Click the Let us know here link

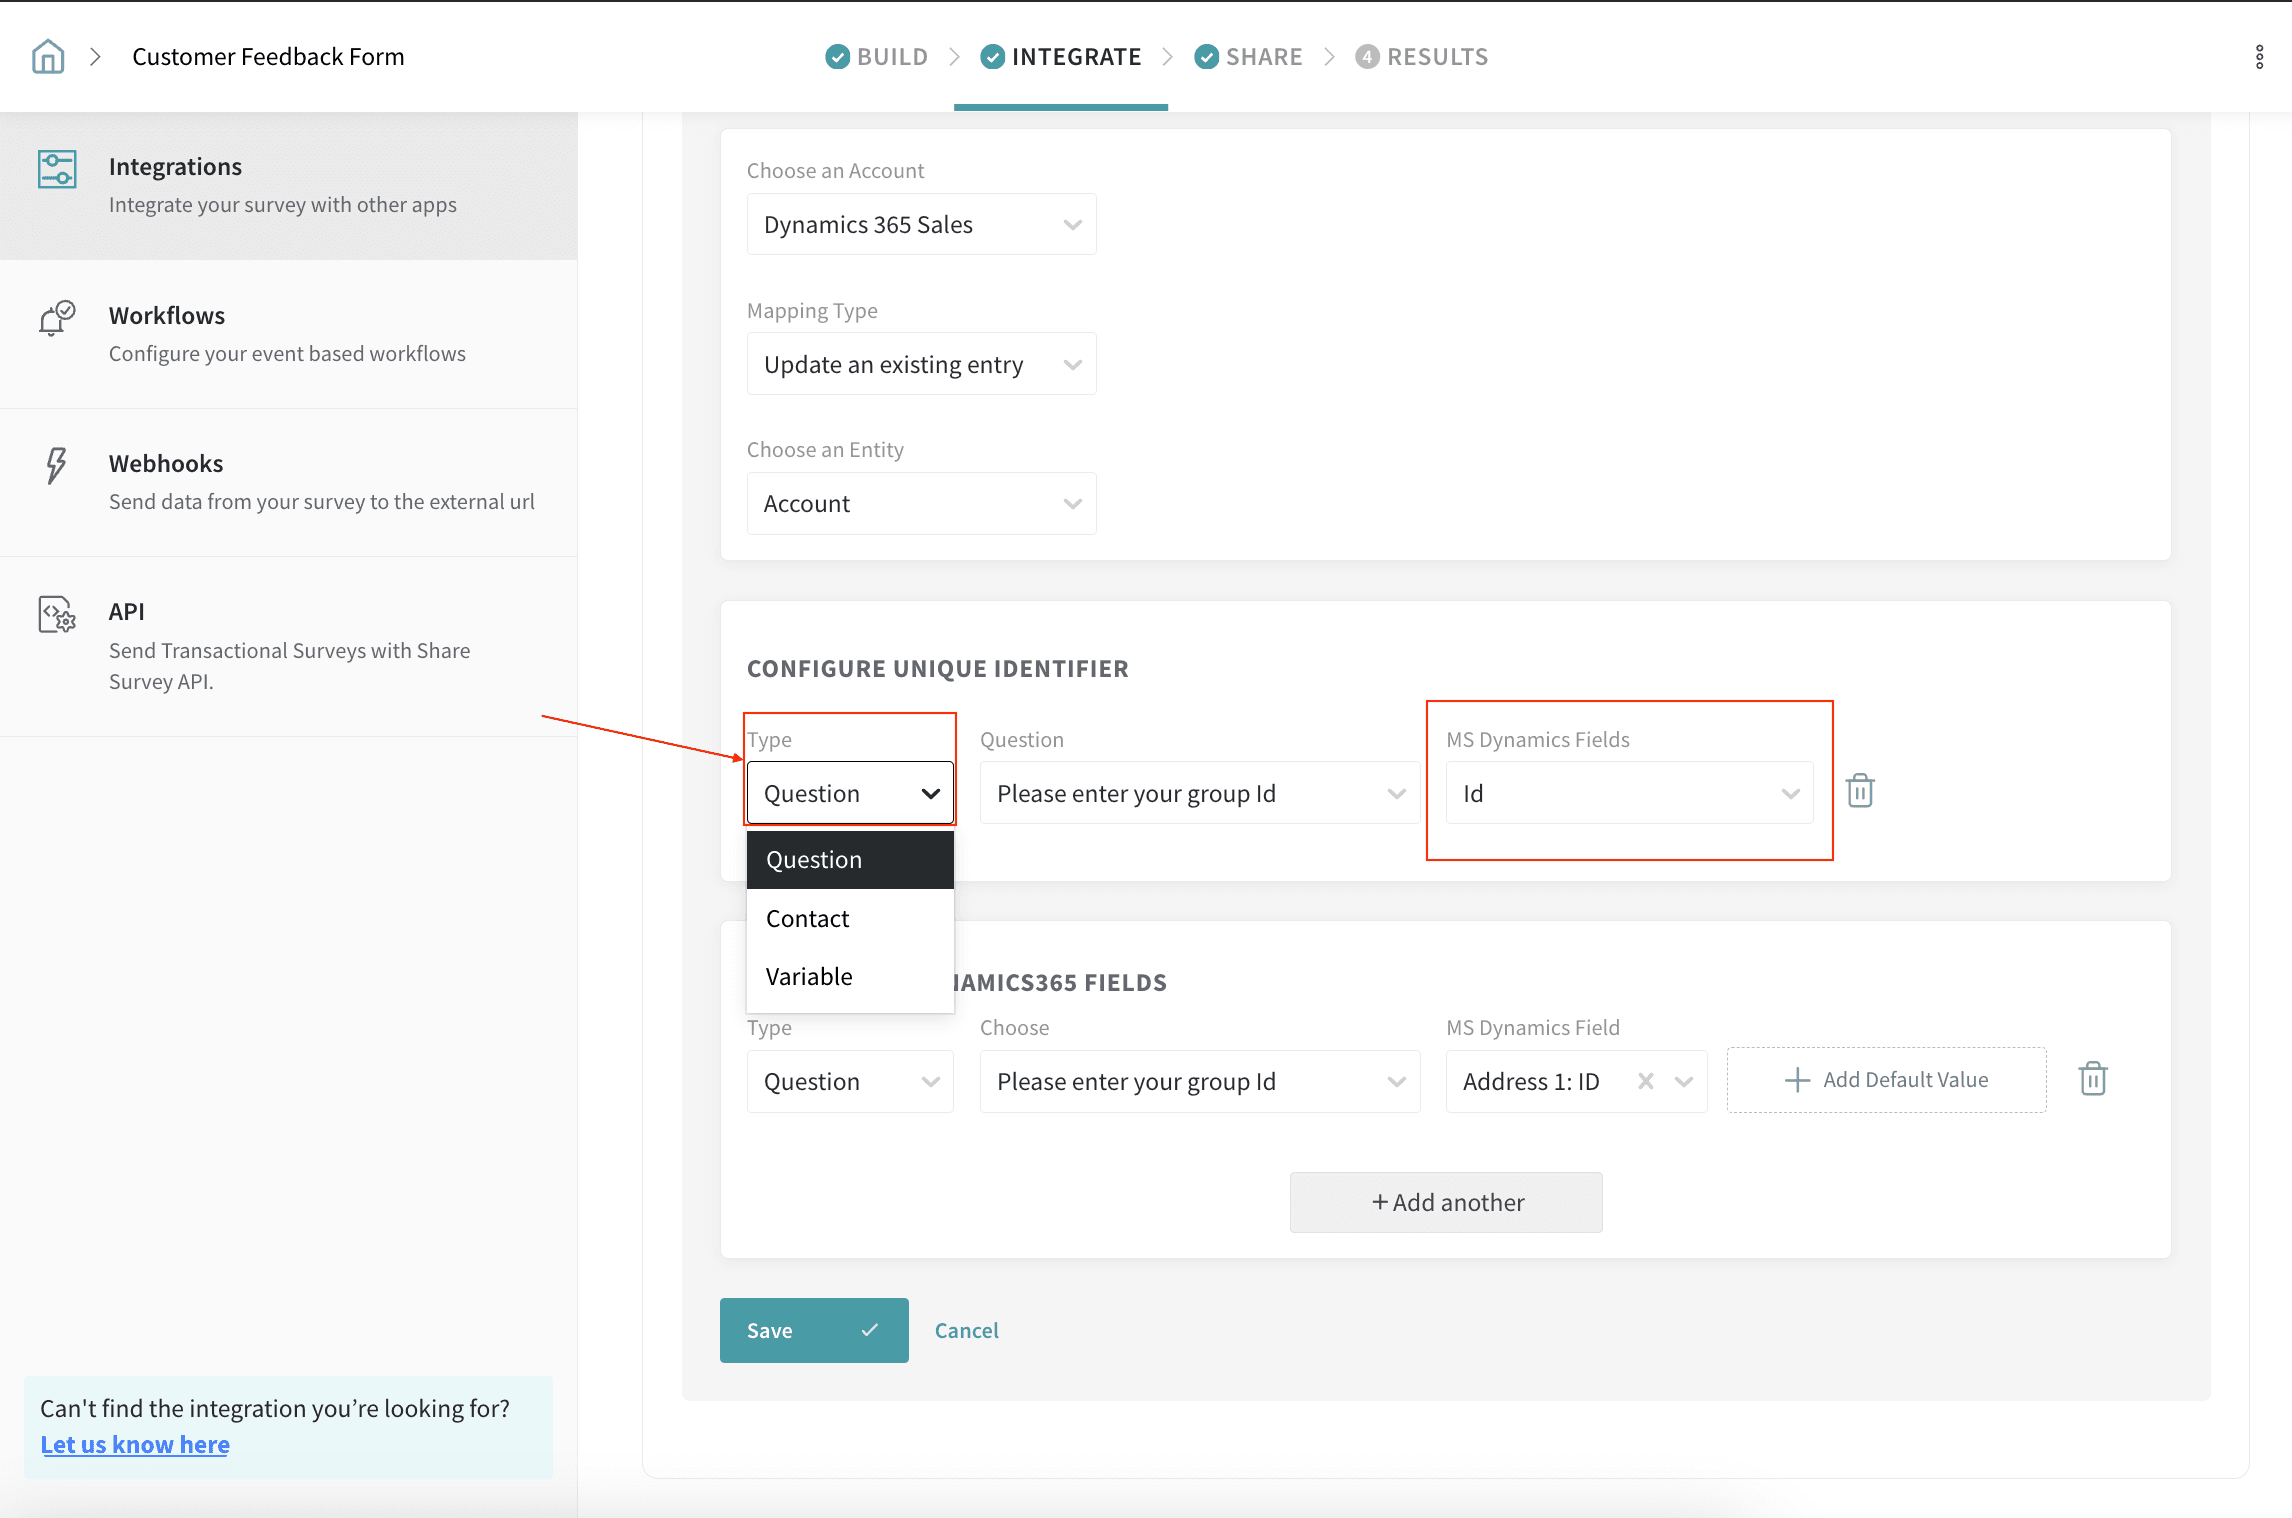[x=135, y=1445]
